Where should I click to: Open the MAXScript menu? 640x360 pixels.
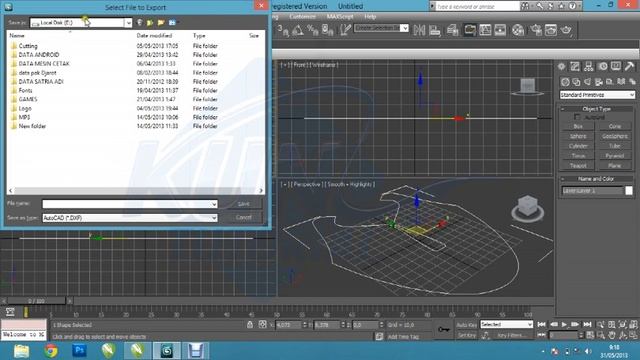pyautogui.click(x=340, y=17)
